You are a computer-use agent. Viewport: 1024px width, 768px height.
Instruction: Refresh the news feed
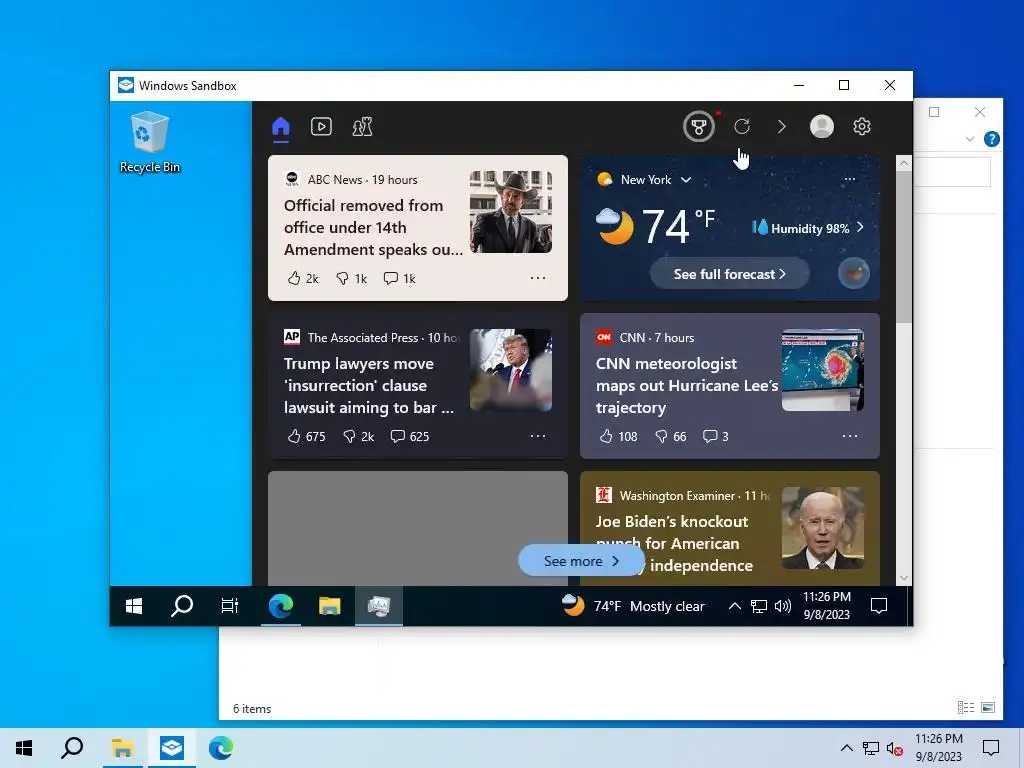coord(742,126)
